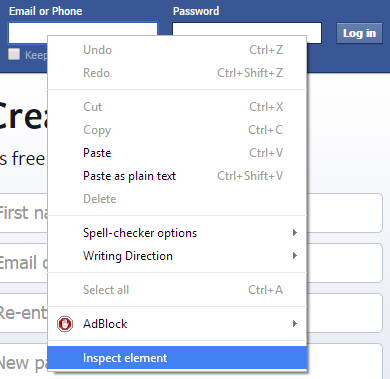The width and height of the screenshot is (390, 379).
Task: Choose Inspect element from the context menu
Action: click(177, 358)
